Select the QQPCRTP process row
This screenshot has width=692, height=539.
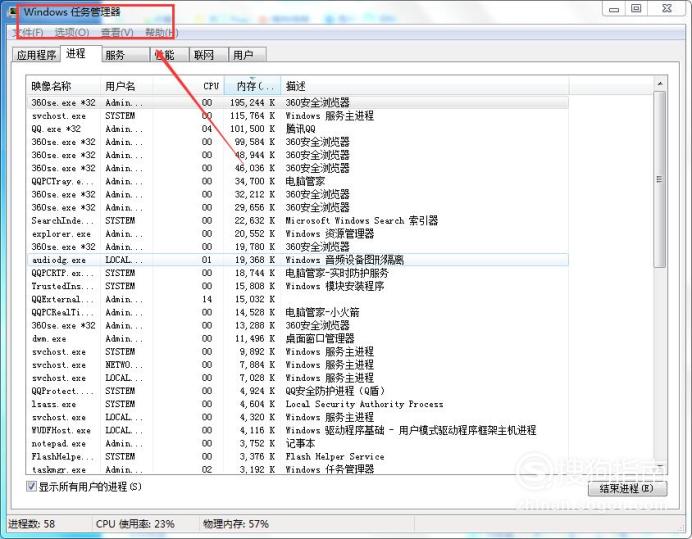298,273
